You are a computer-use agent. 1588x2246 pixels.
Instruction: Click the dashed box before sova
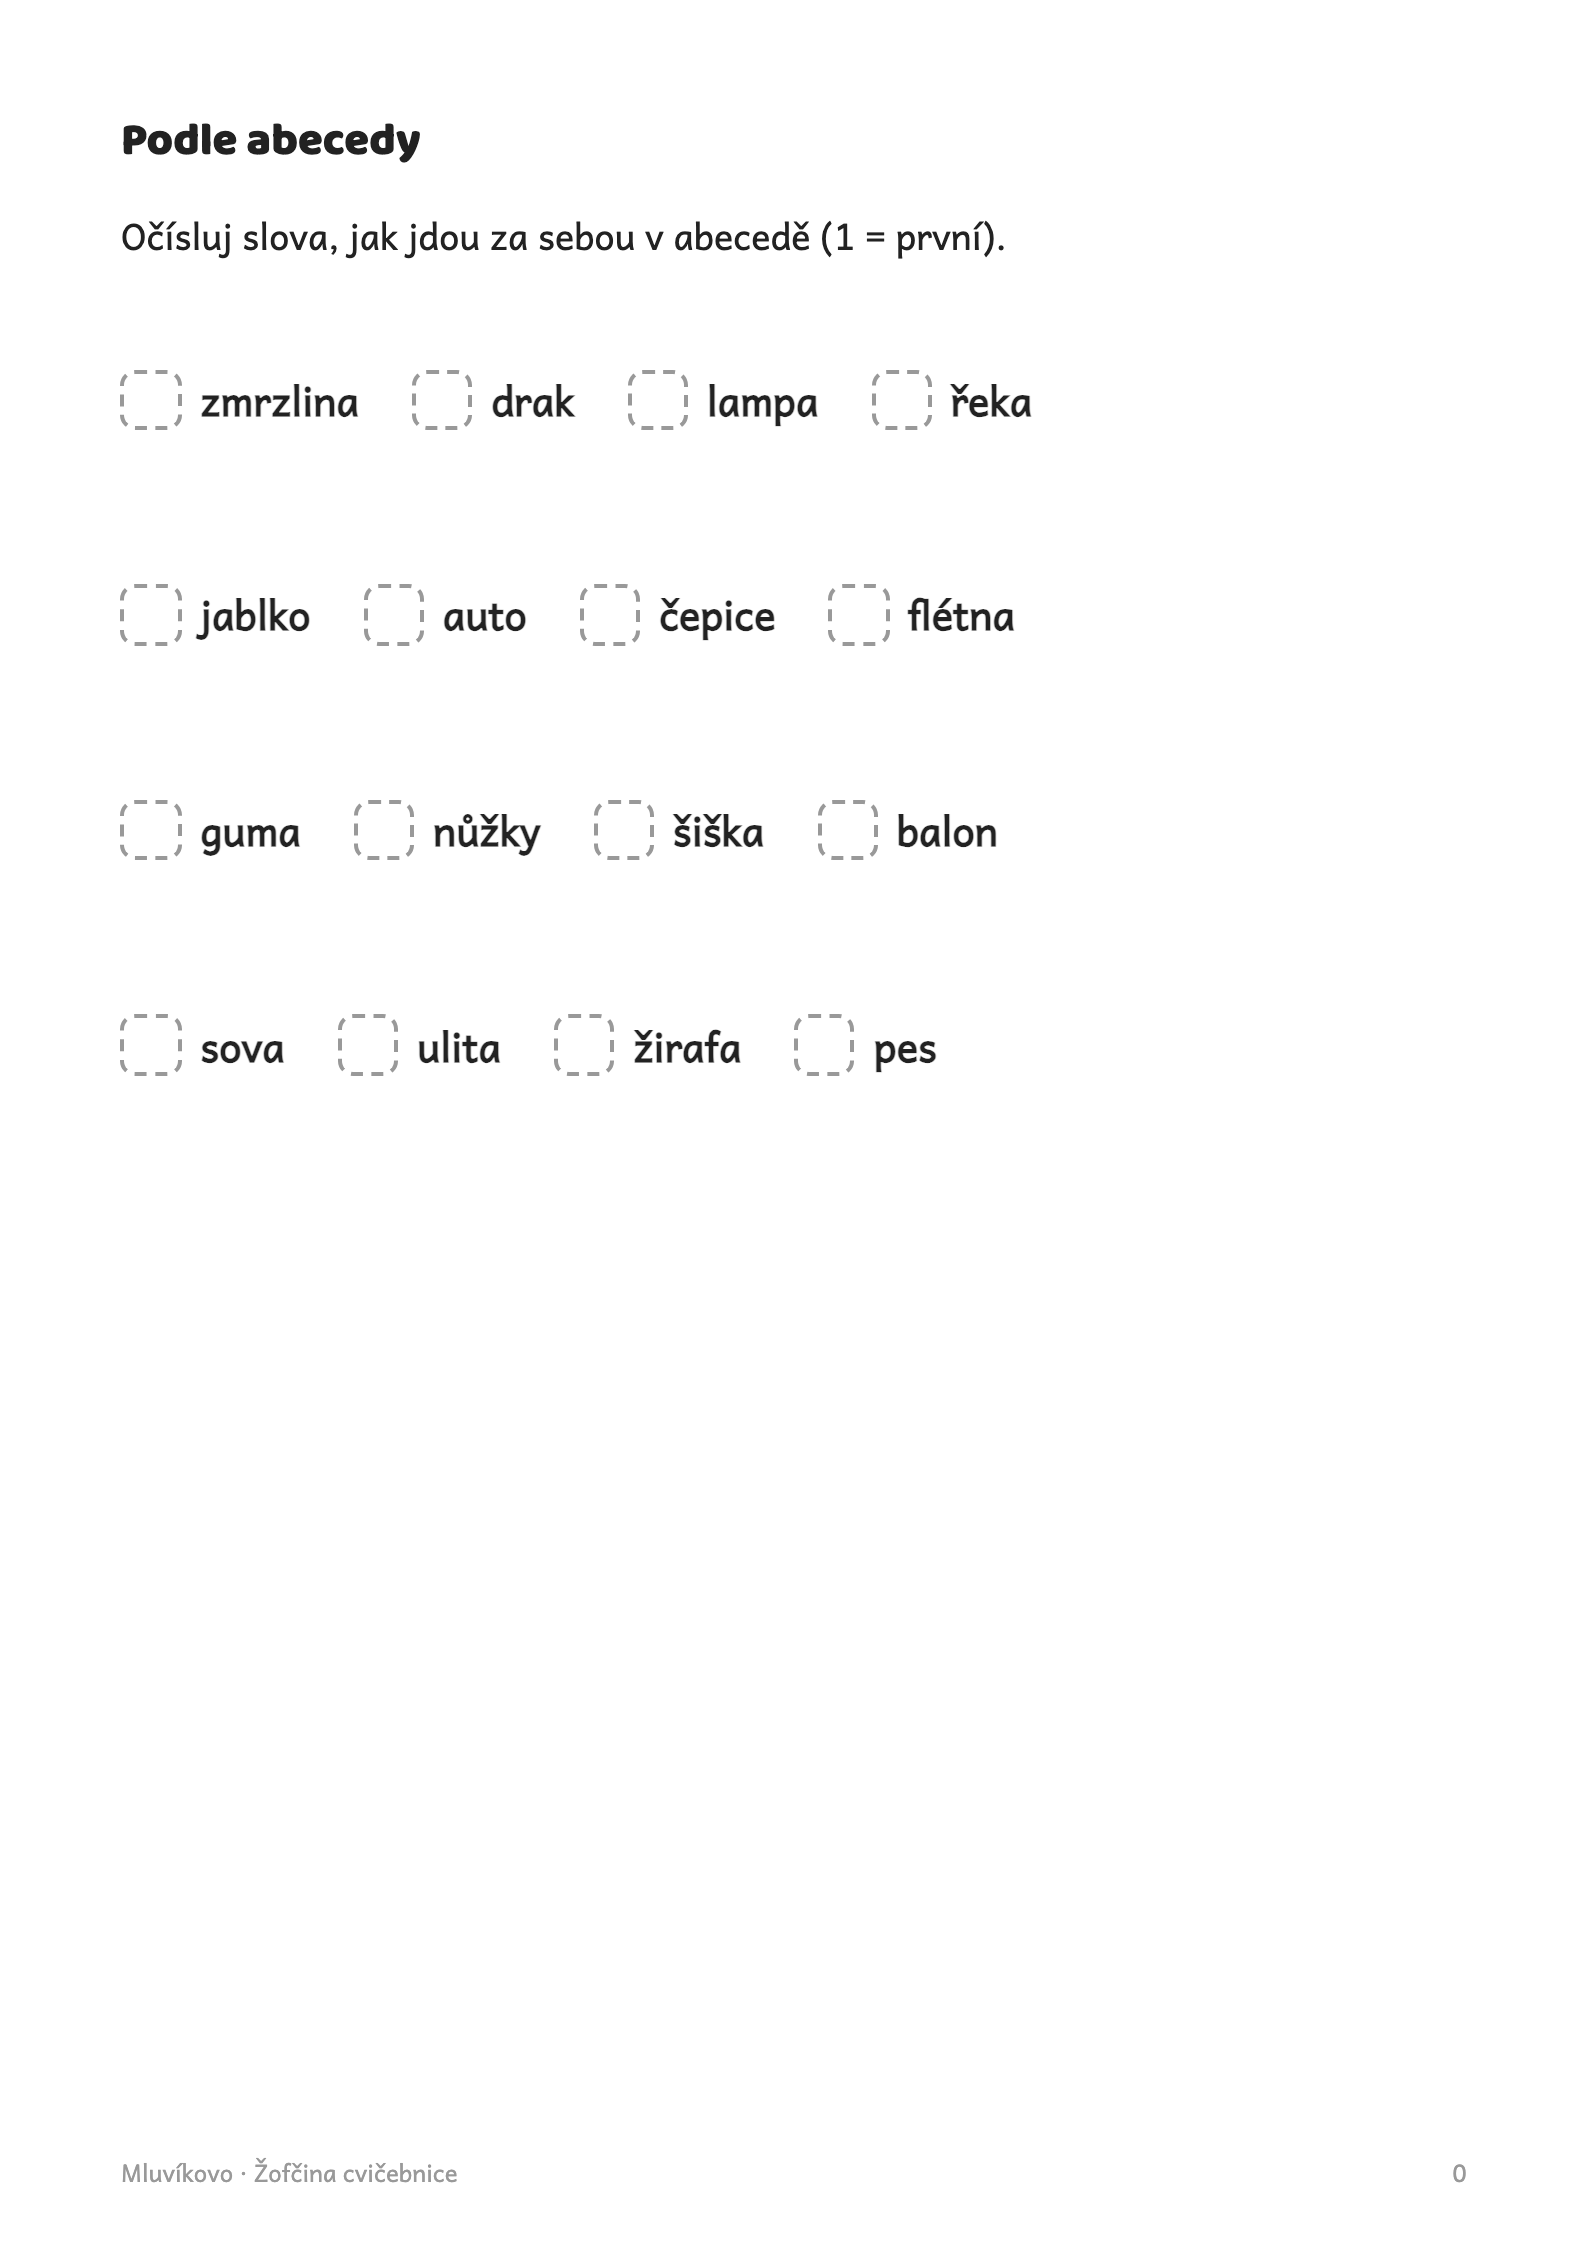(151, 1045)
